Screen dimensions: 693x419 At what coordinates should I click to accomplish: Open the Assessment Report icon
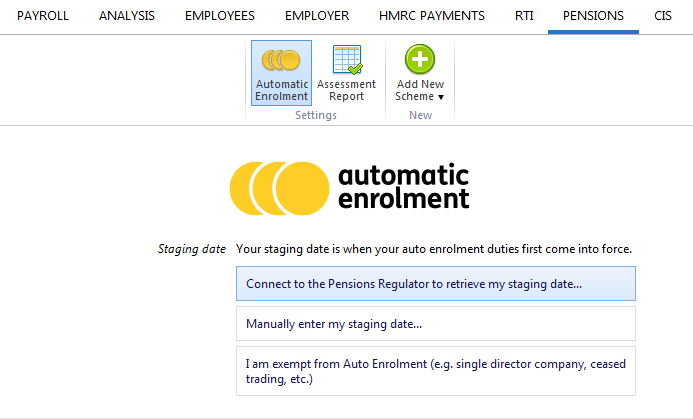point(346,73)
